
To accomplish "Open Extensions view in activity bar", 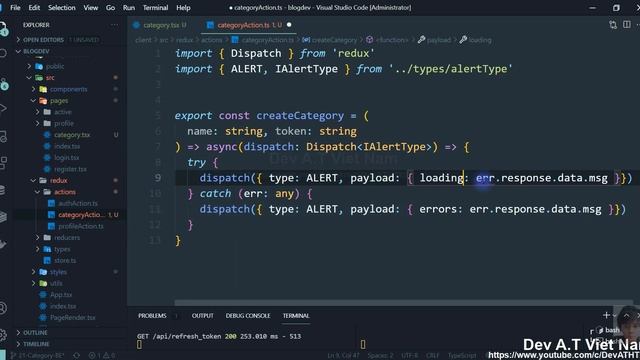I will [x=3, y=162].
